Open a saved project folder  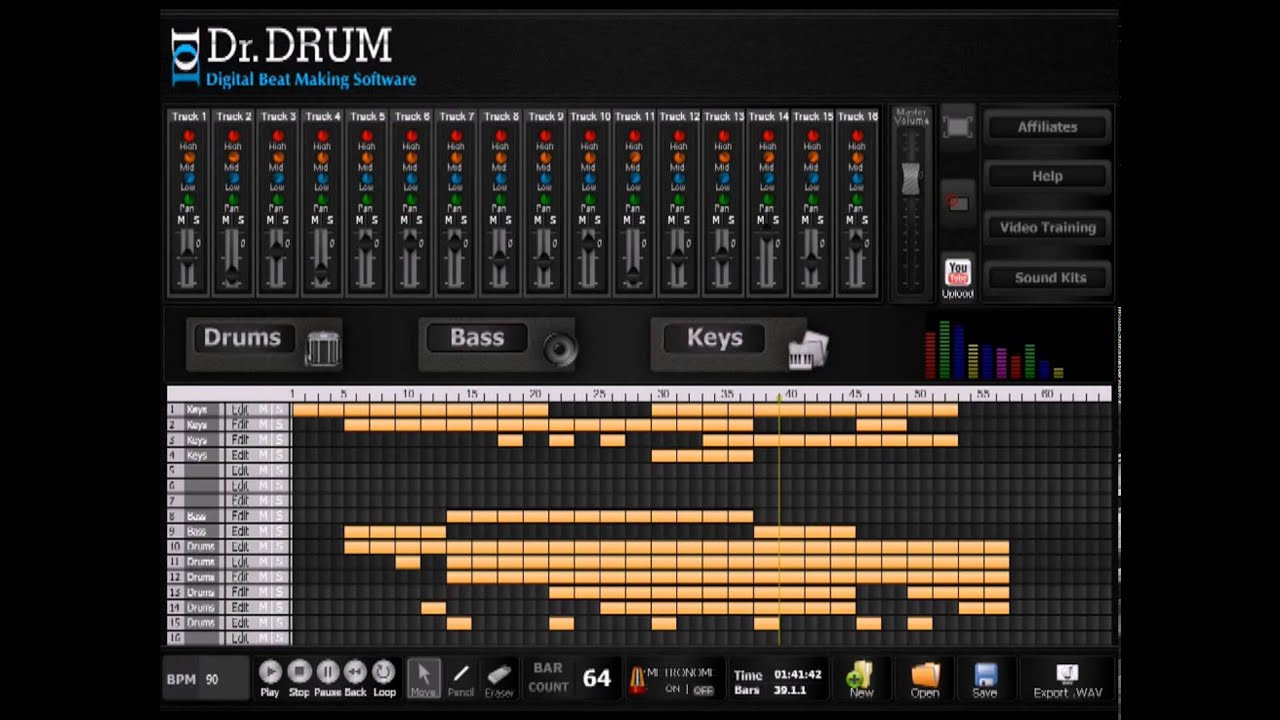(x=925, y=677)
